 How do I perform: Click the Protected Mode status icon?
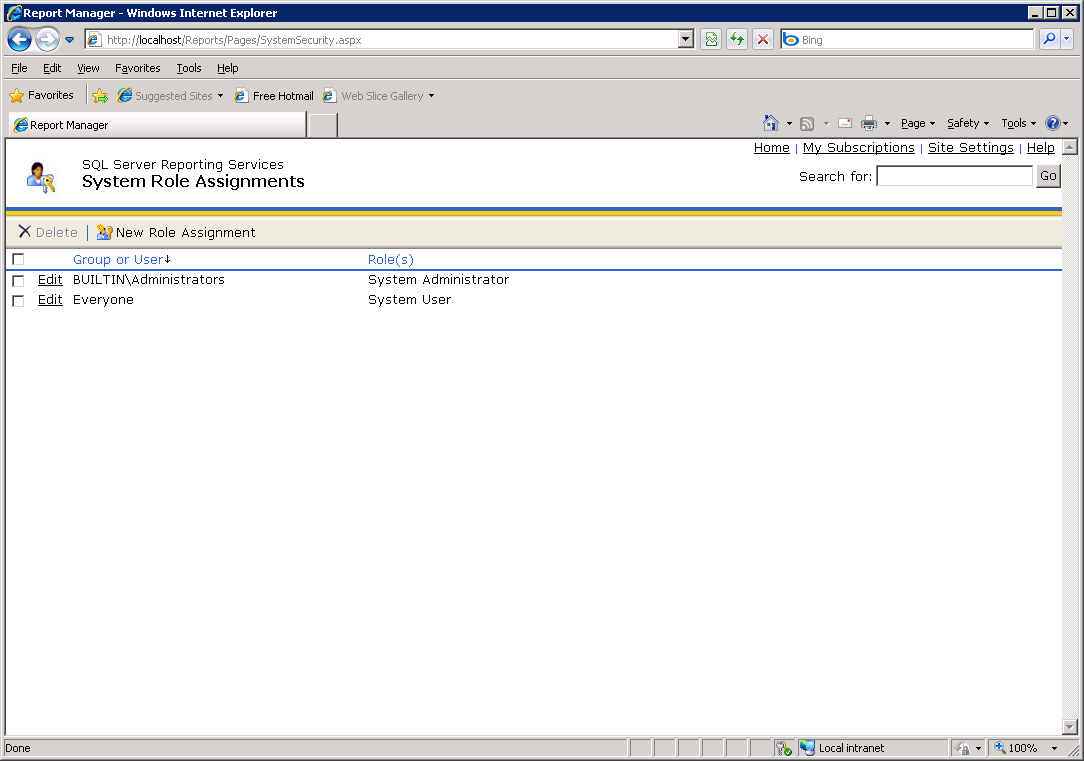pyautogui.click(x=962, y=748)
